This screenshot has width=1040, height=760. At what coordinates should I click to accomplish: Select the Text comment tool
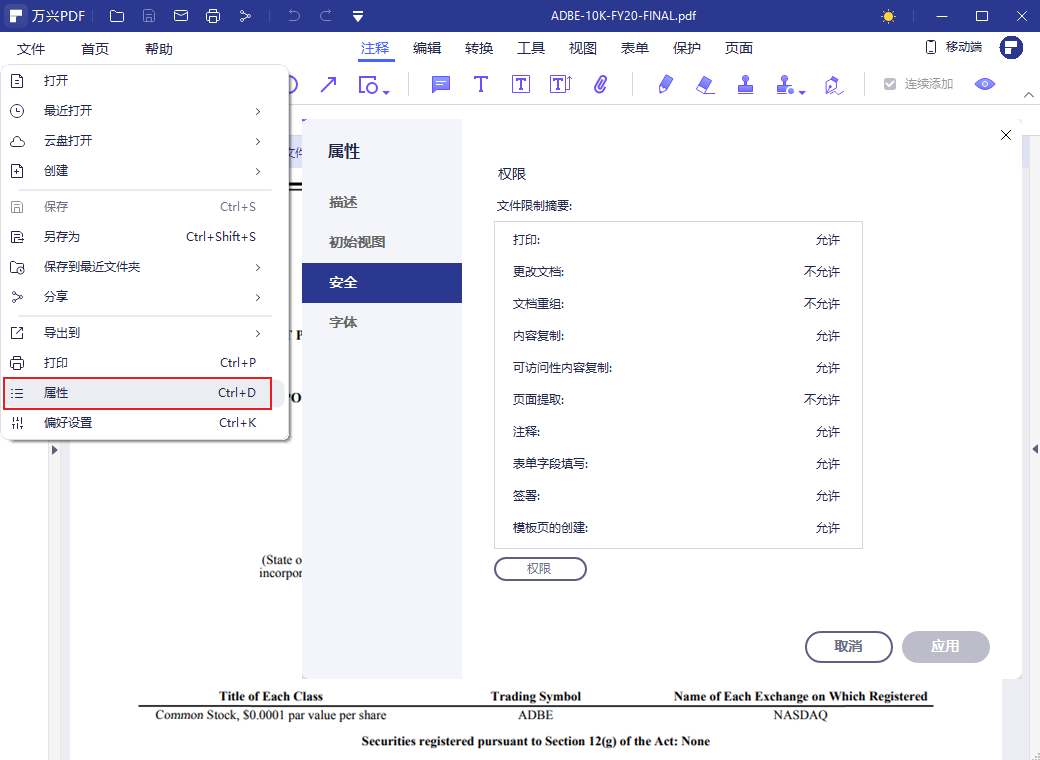coord(481,85)
